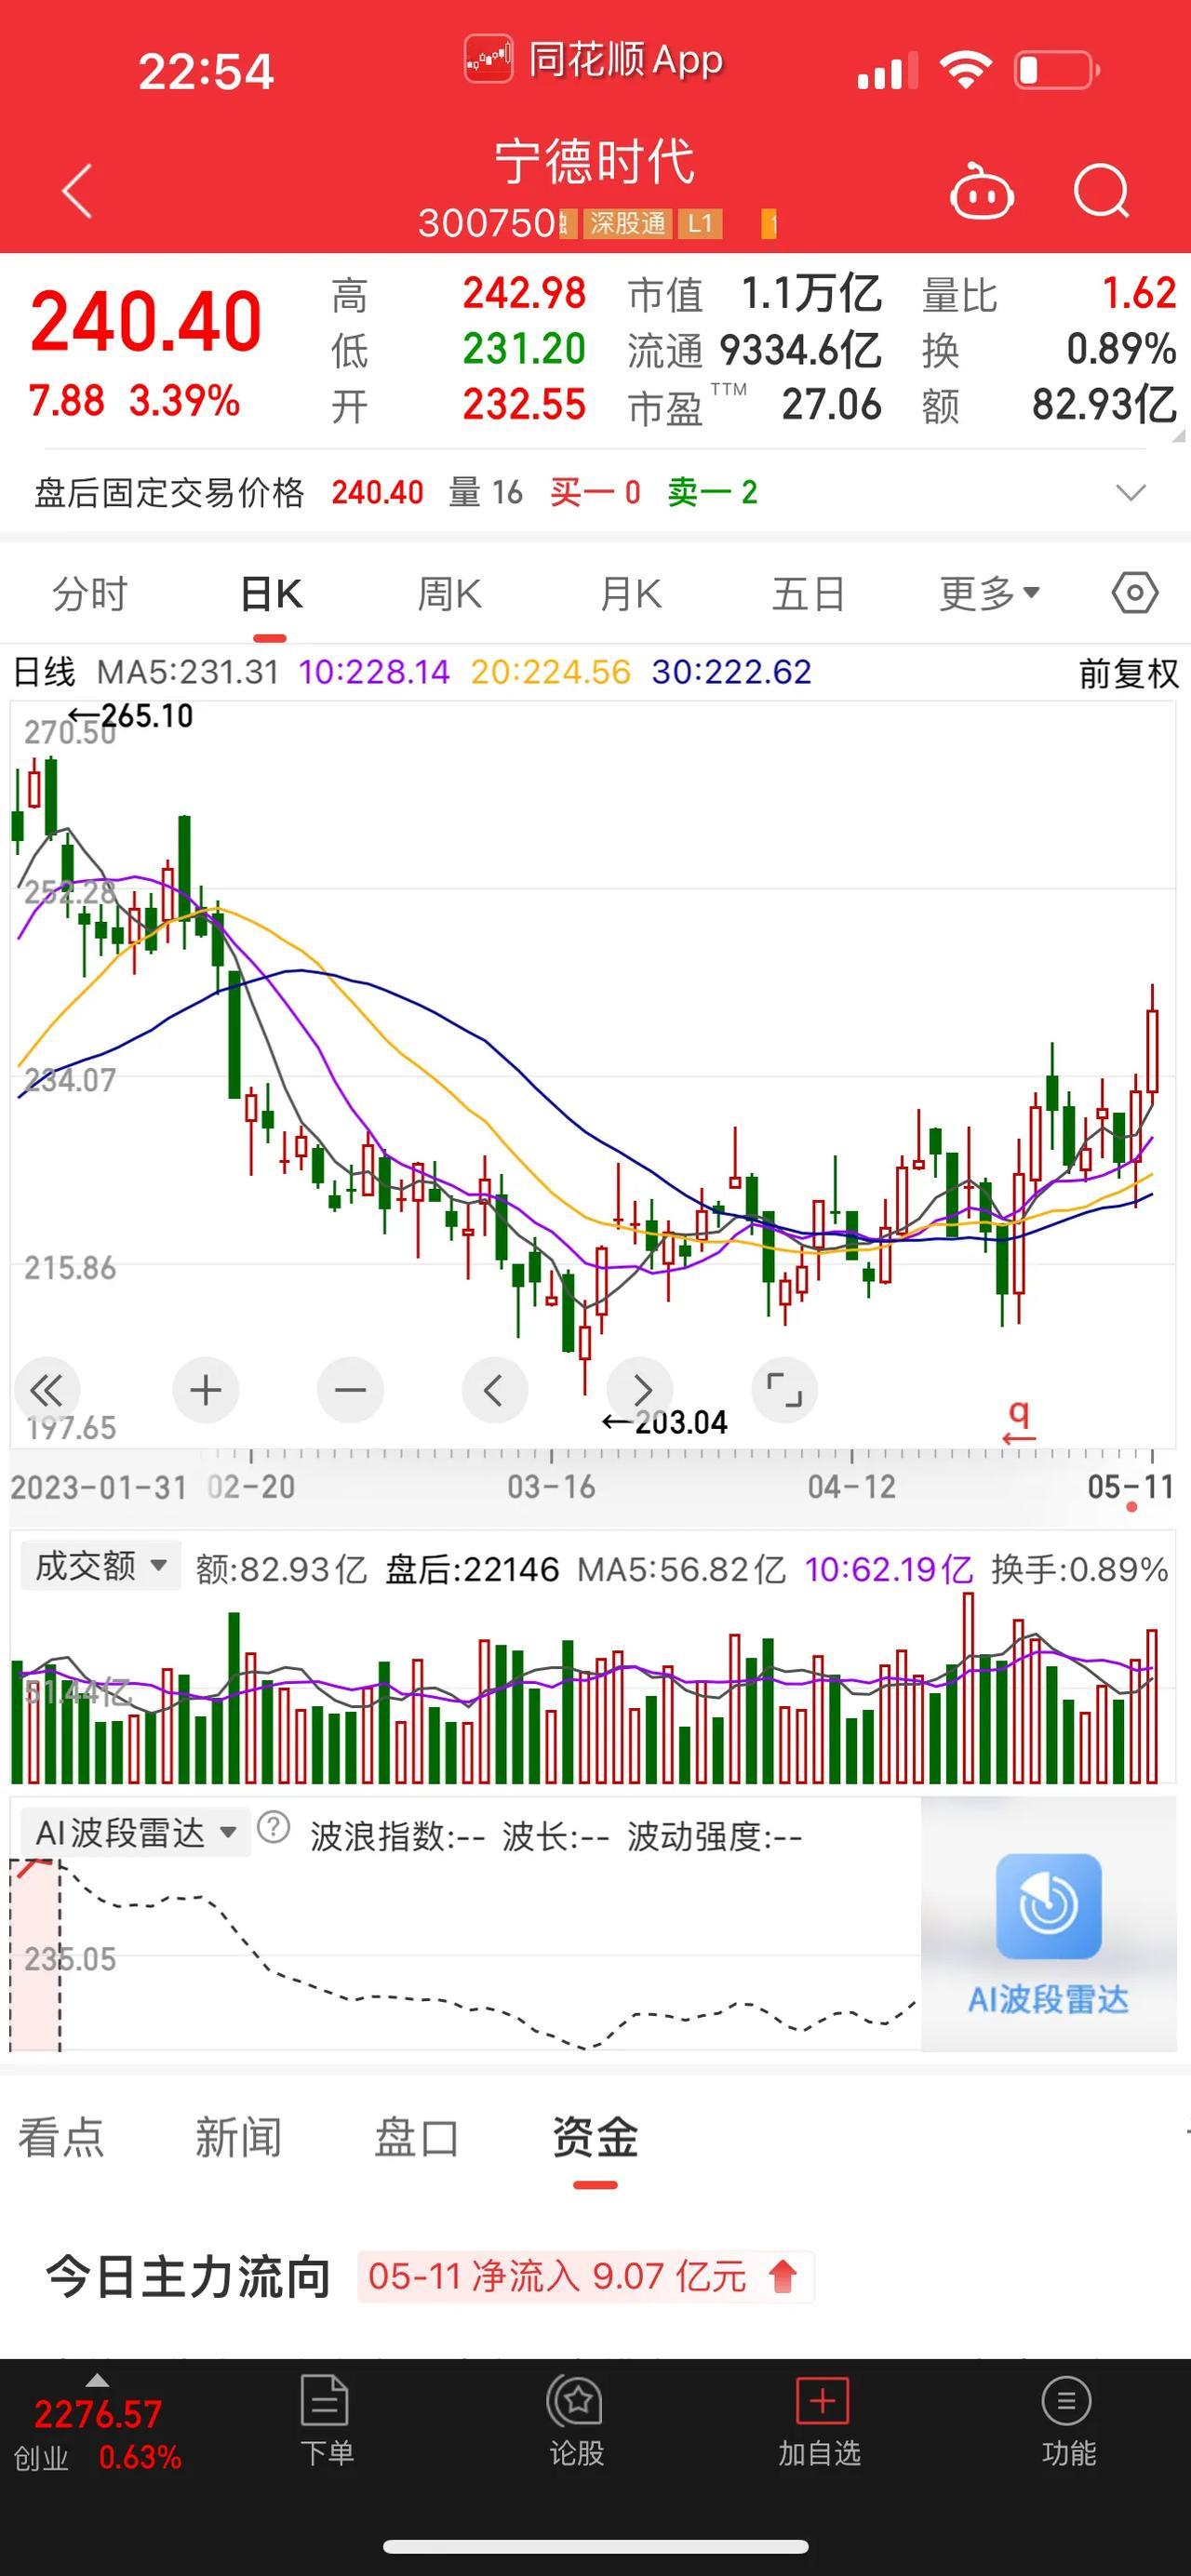The height and width of the screenshot is (2576, 1191).
Task: Tap 20:224.56 orange MA label
Action: (551, 672)
